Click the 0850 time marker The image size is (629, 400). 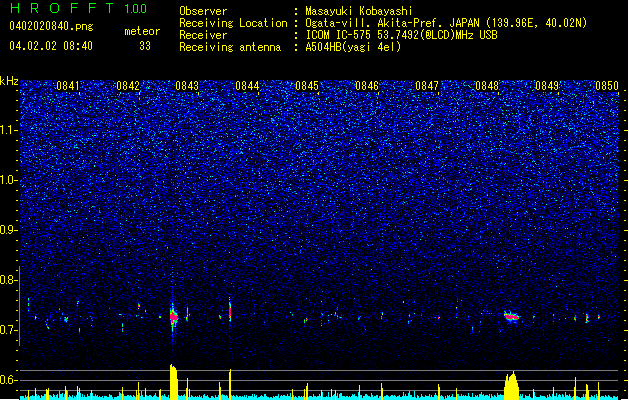607,86
